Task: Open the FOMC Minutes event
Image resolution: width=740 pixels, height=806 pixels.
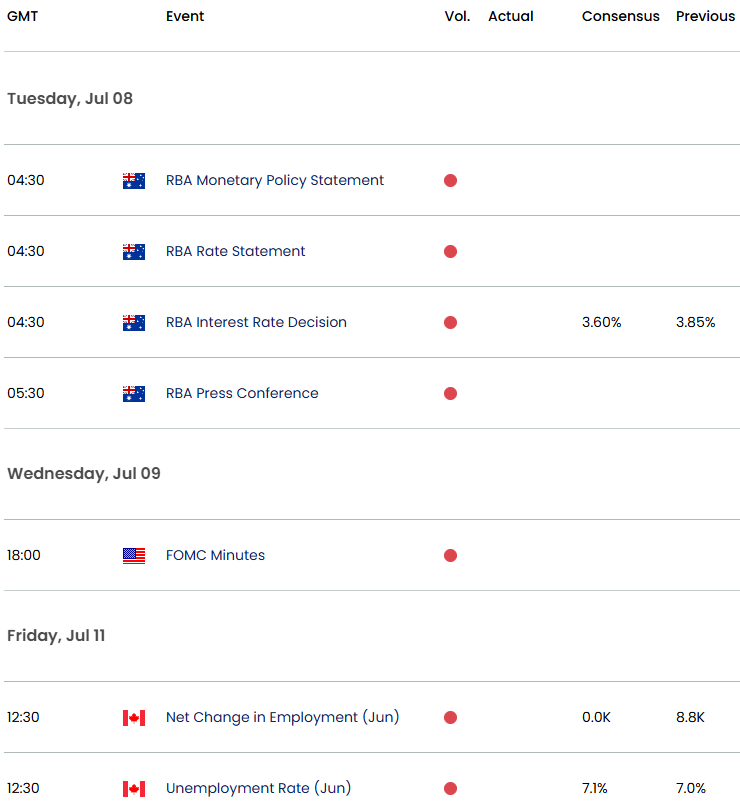Action: click(215, 556)
